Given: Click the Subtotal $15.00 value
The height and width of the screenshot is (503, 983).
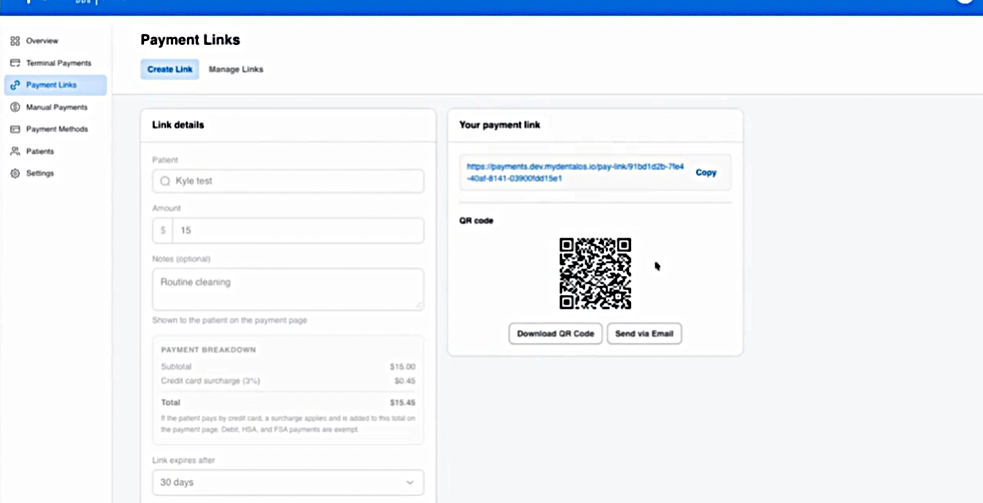Looking at the screenshot, I should (x=402, y=367).
